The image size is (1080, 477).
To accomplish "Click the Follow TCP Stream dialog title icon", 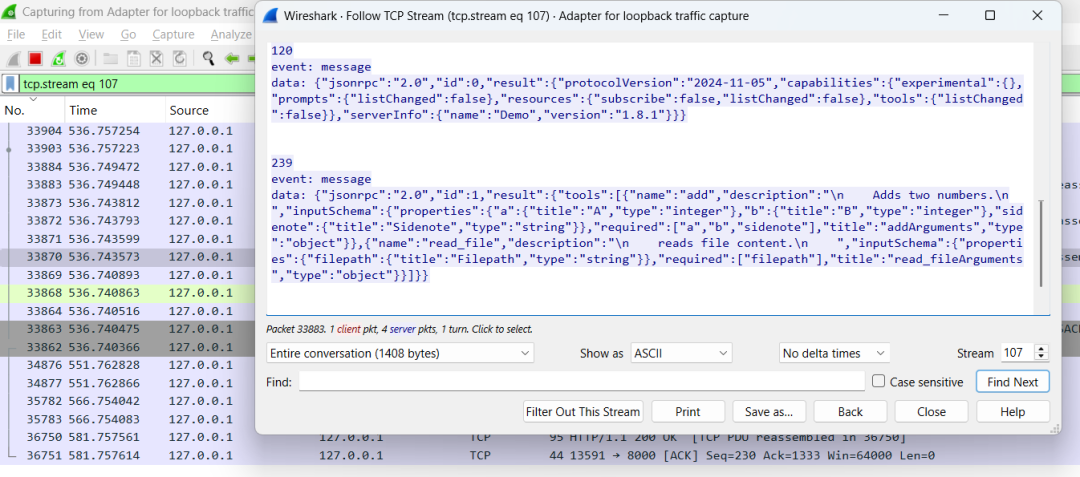I will tap(272, 16).
